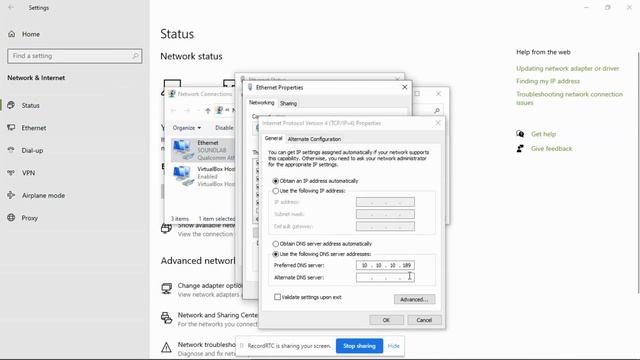Select Ethernet adapter icon in Network Connections
The height and width of the screenshot is (360, 640).
pyautogui.click(x=182, y=150)
